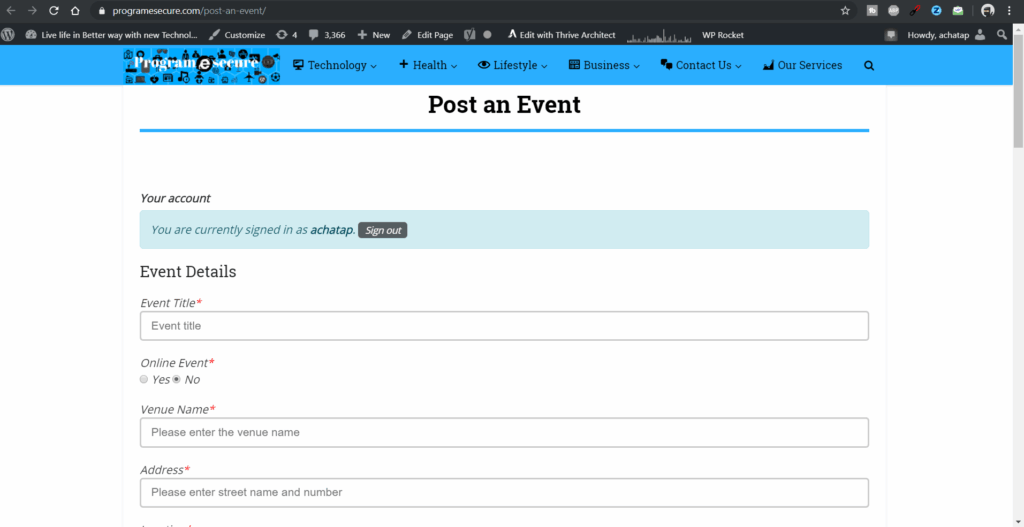The height and width of the screenshot is (527, 1024).
Task: Click the user silhouette beside Howdy, achatap
Action: point(980,35)
